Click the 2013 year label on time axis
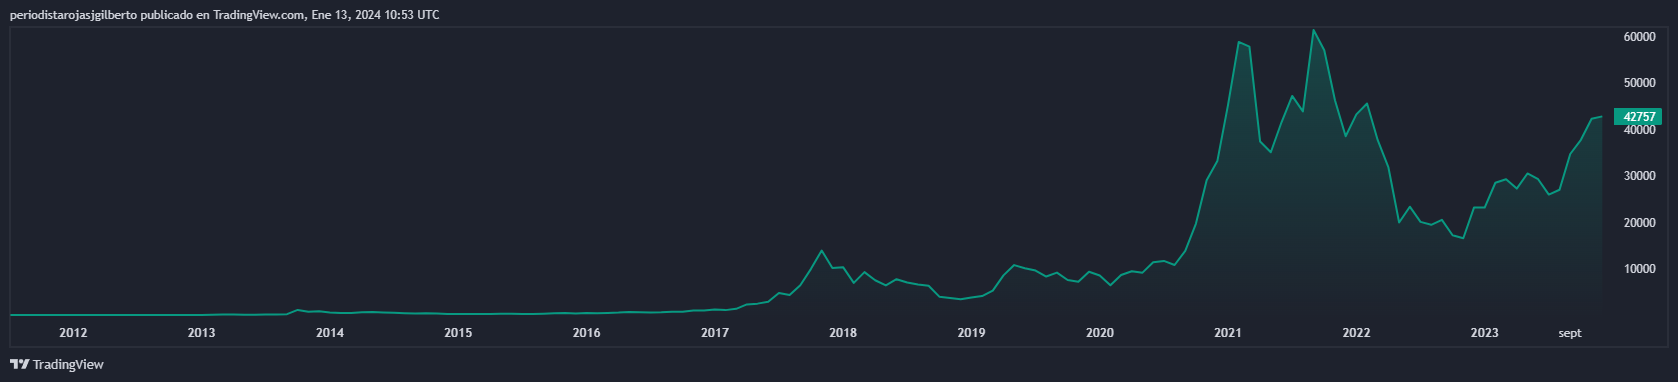The width and height of the screenshot is (1678, 382). [x=201, y=333]
